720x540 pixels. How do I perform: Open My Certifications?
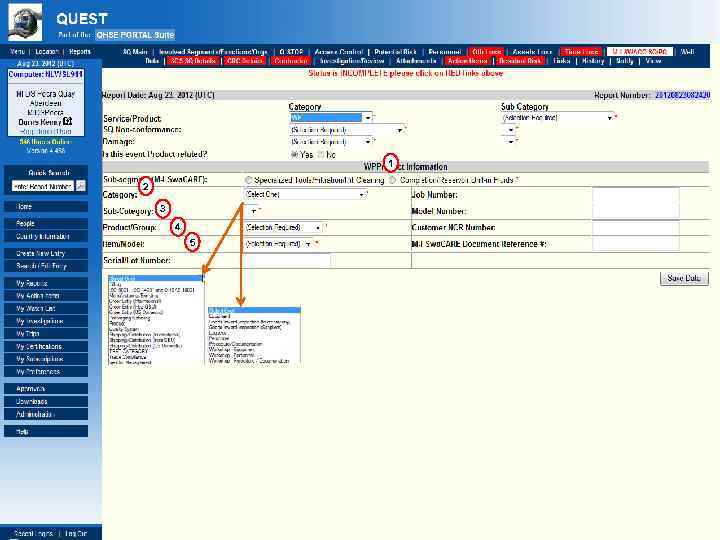pyautogui.click(x=46, y=346)
